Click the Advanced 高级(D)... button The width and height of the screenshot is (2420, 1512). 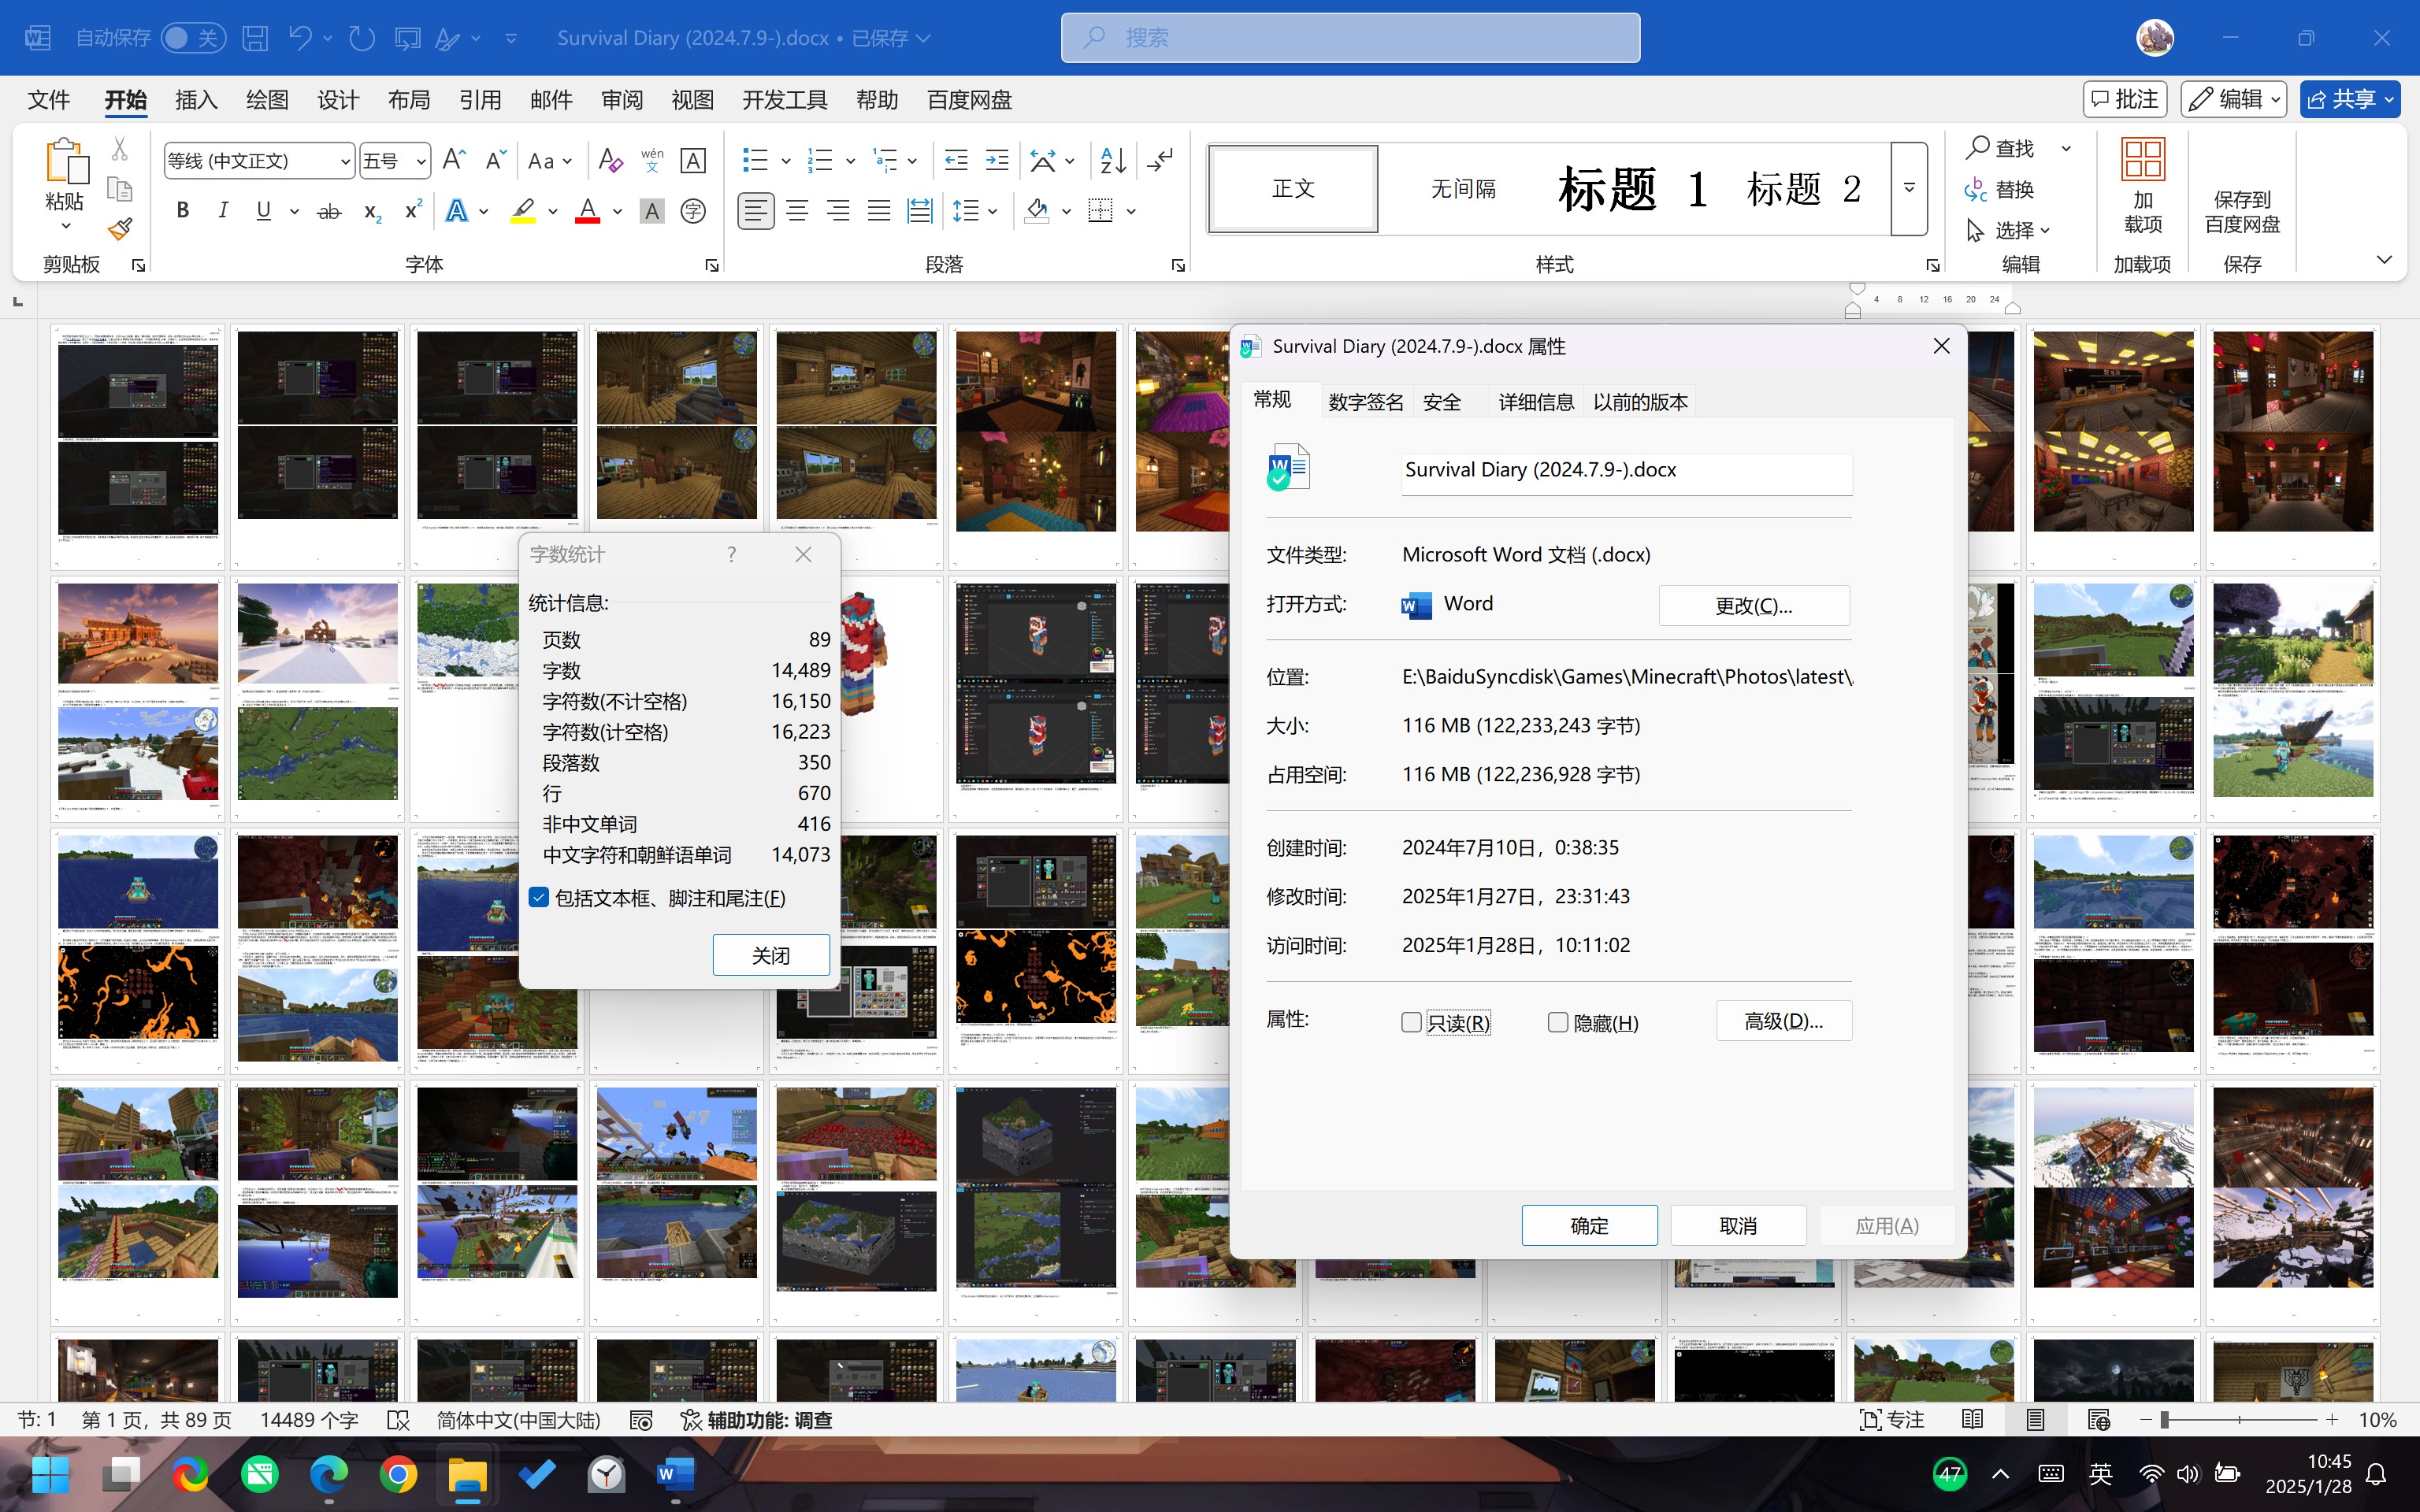1784,1020
